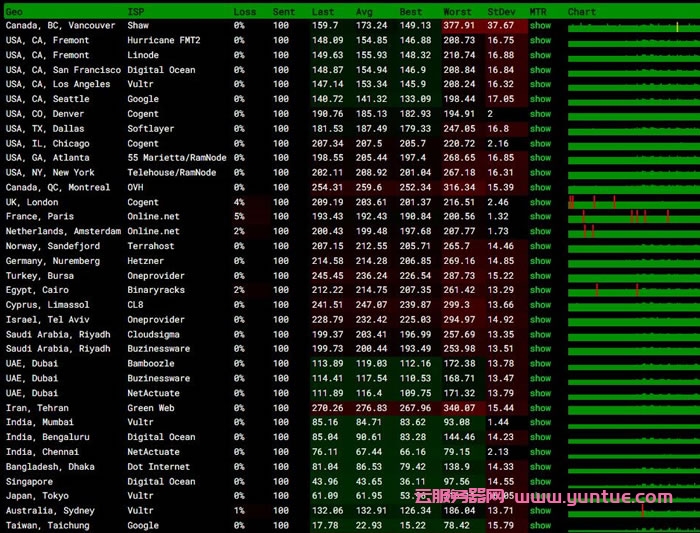Viewport: 700px width, 533px height.
Task: Show MTR for USA, NY, New York row
Action: point(540,173)
